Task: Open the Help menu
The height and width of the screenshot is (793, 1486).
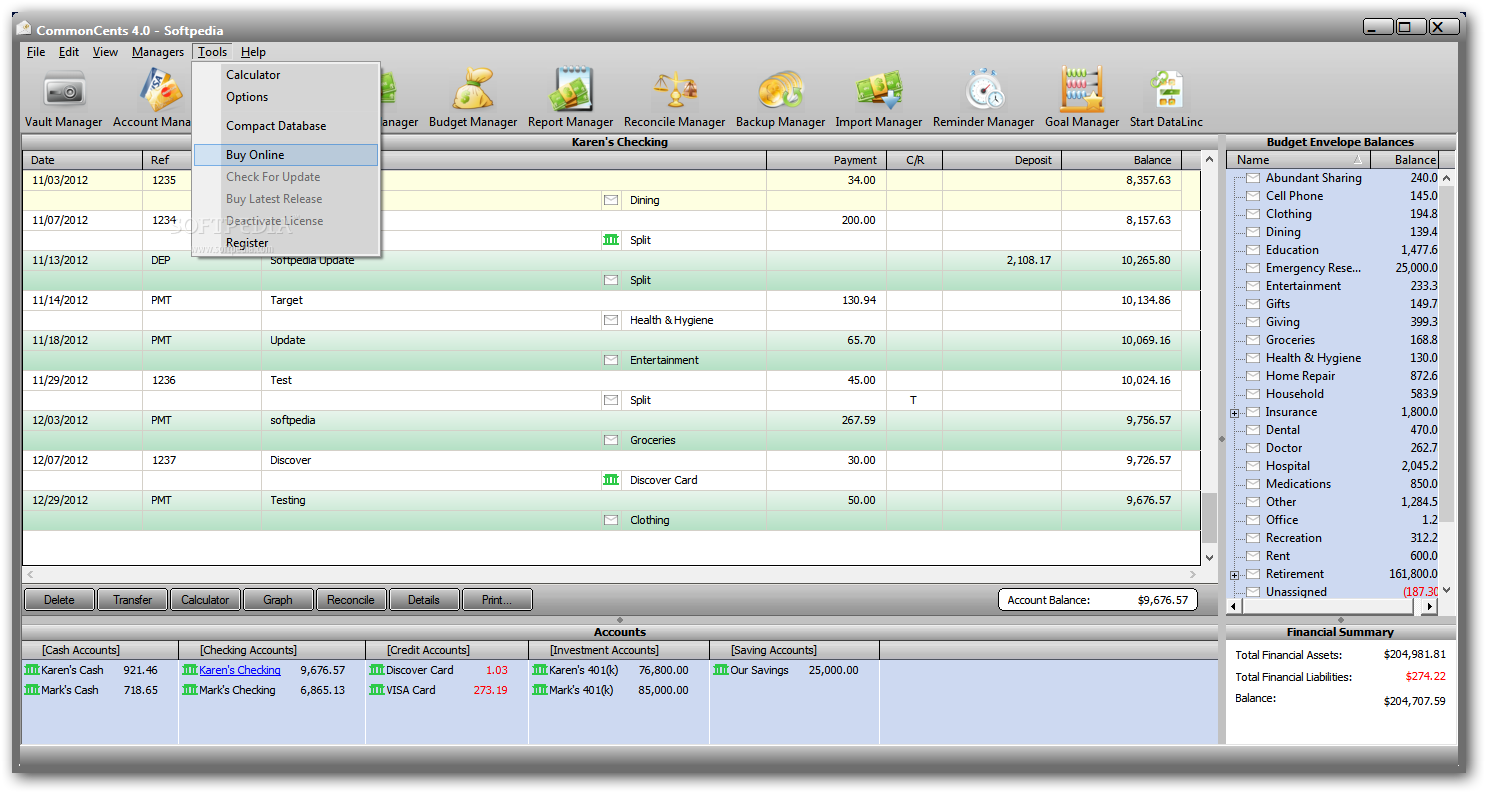Action: 253,52
